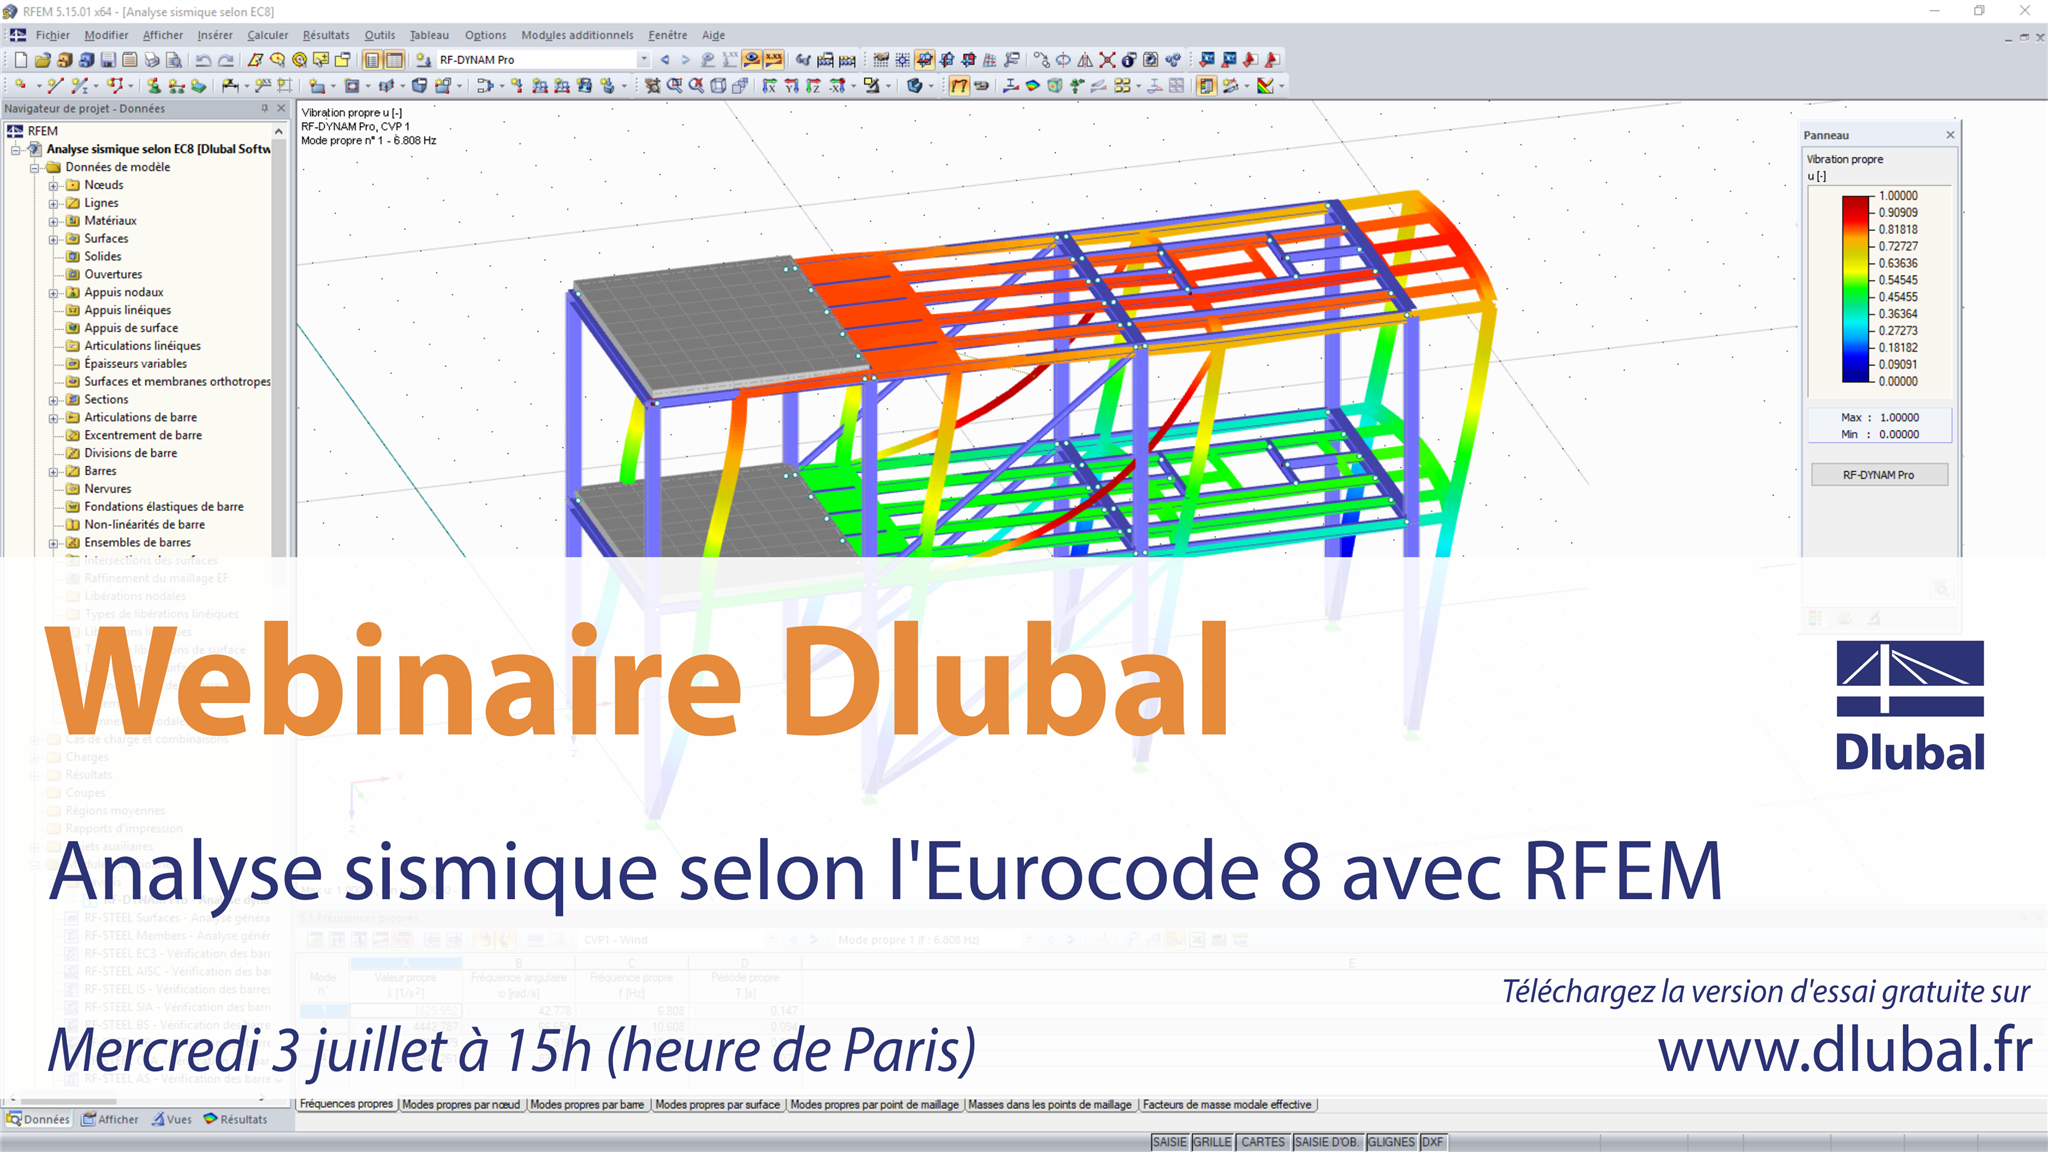Toggle the highlighted navigator panel icon

pyautogui.click(x=371, y=60)
